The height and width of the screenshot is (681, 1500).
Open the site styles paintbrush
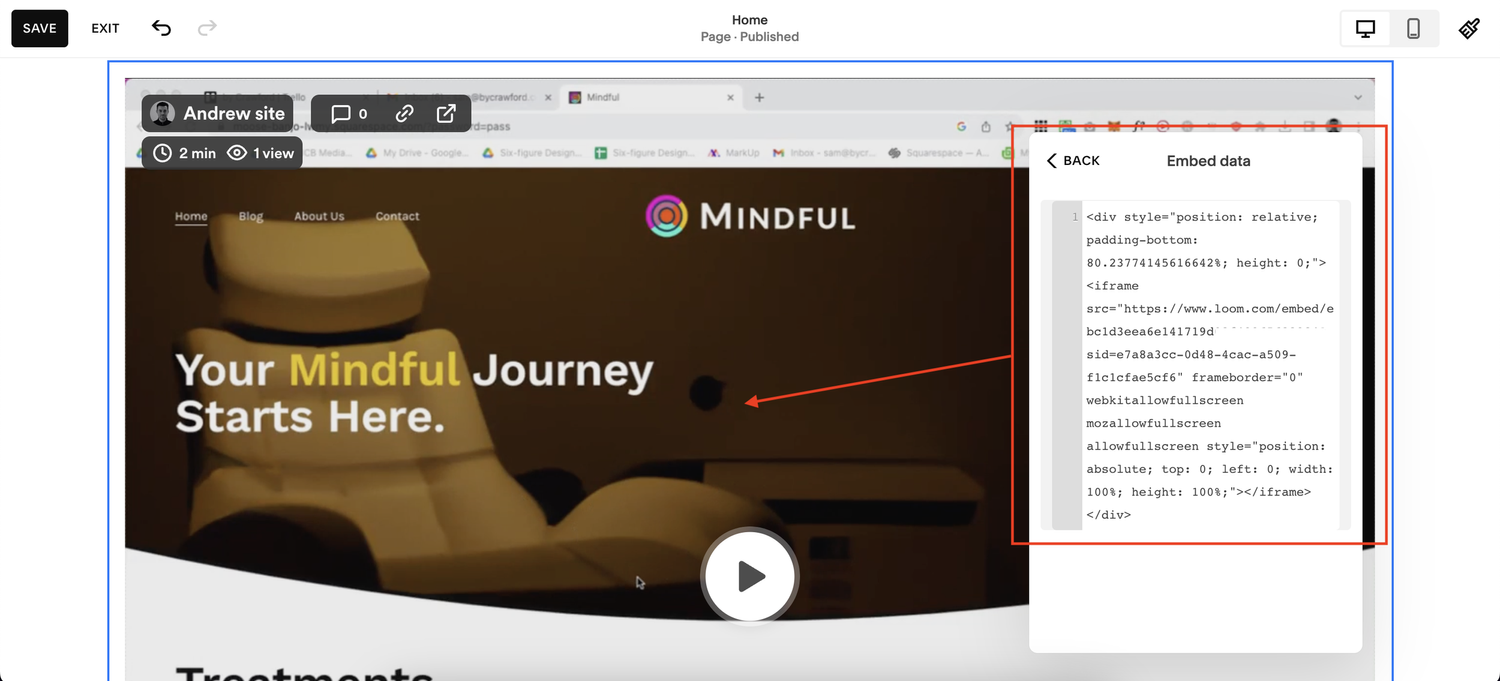click(x=1469, y=28)
